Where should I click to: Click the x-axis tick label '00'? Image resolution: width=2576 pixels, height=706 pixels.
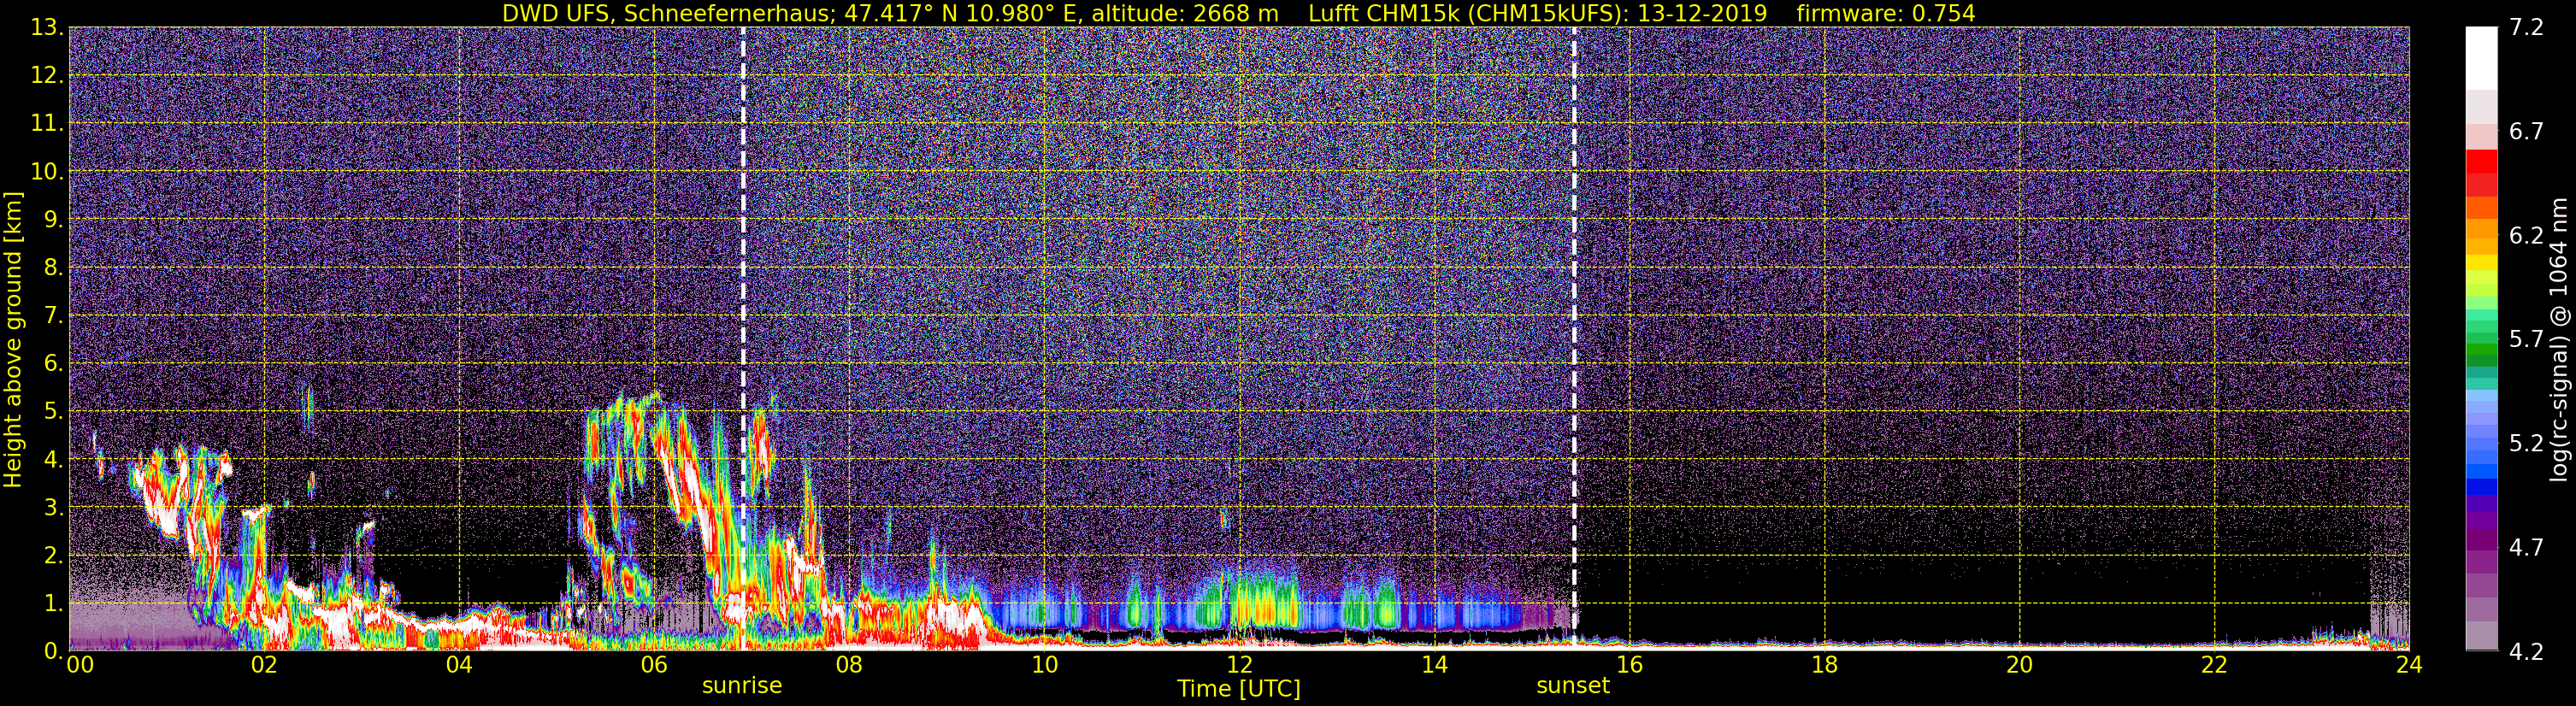80,665
